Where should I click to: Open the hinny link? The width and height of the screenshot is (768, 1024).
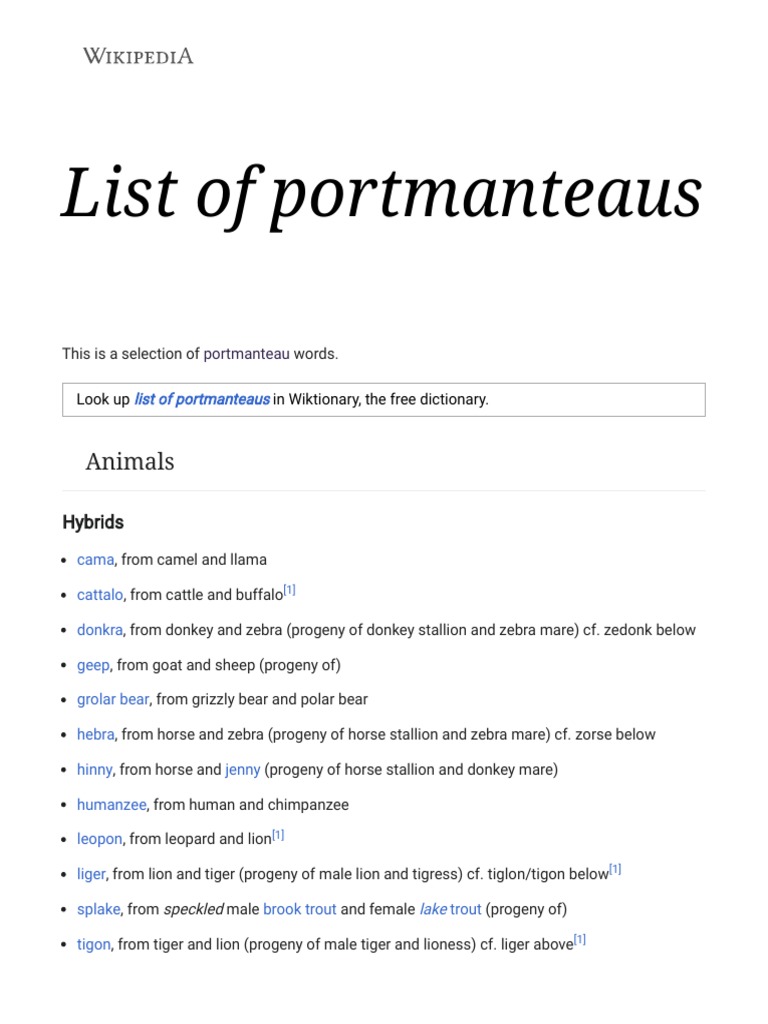click(x=94, y=769)
